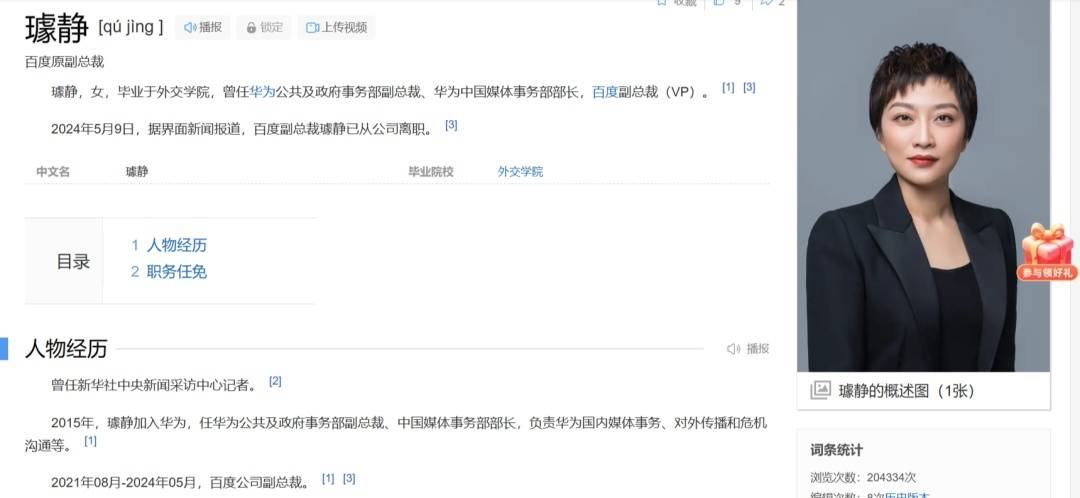1080x498 pixels.
Task: Click the 历史版本 link in 词条统计
Action: [906, 495]
